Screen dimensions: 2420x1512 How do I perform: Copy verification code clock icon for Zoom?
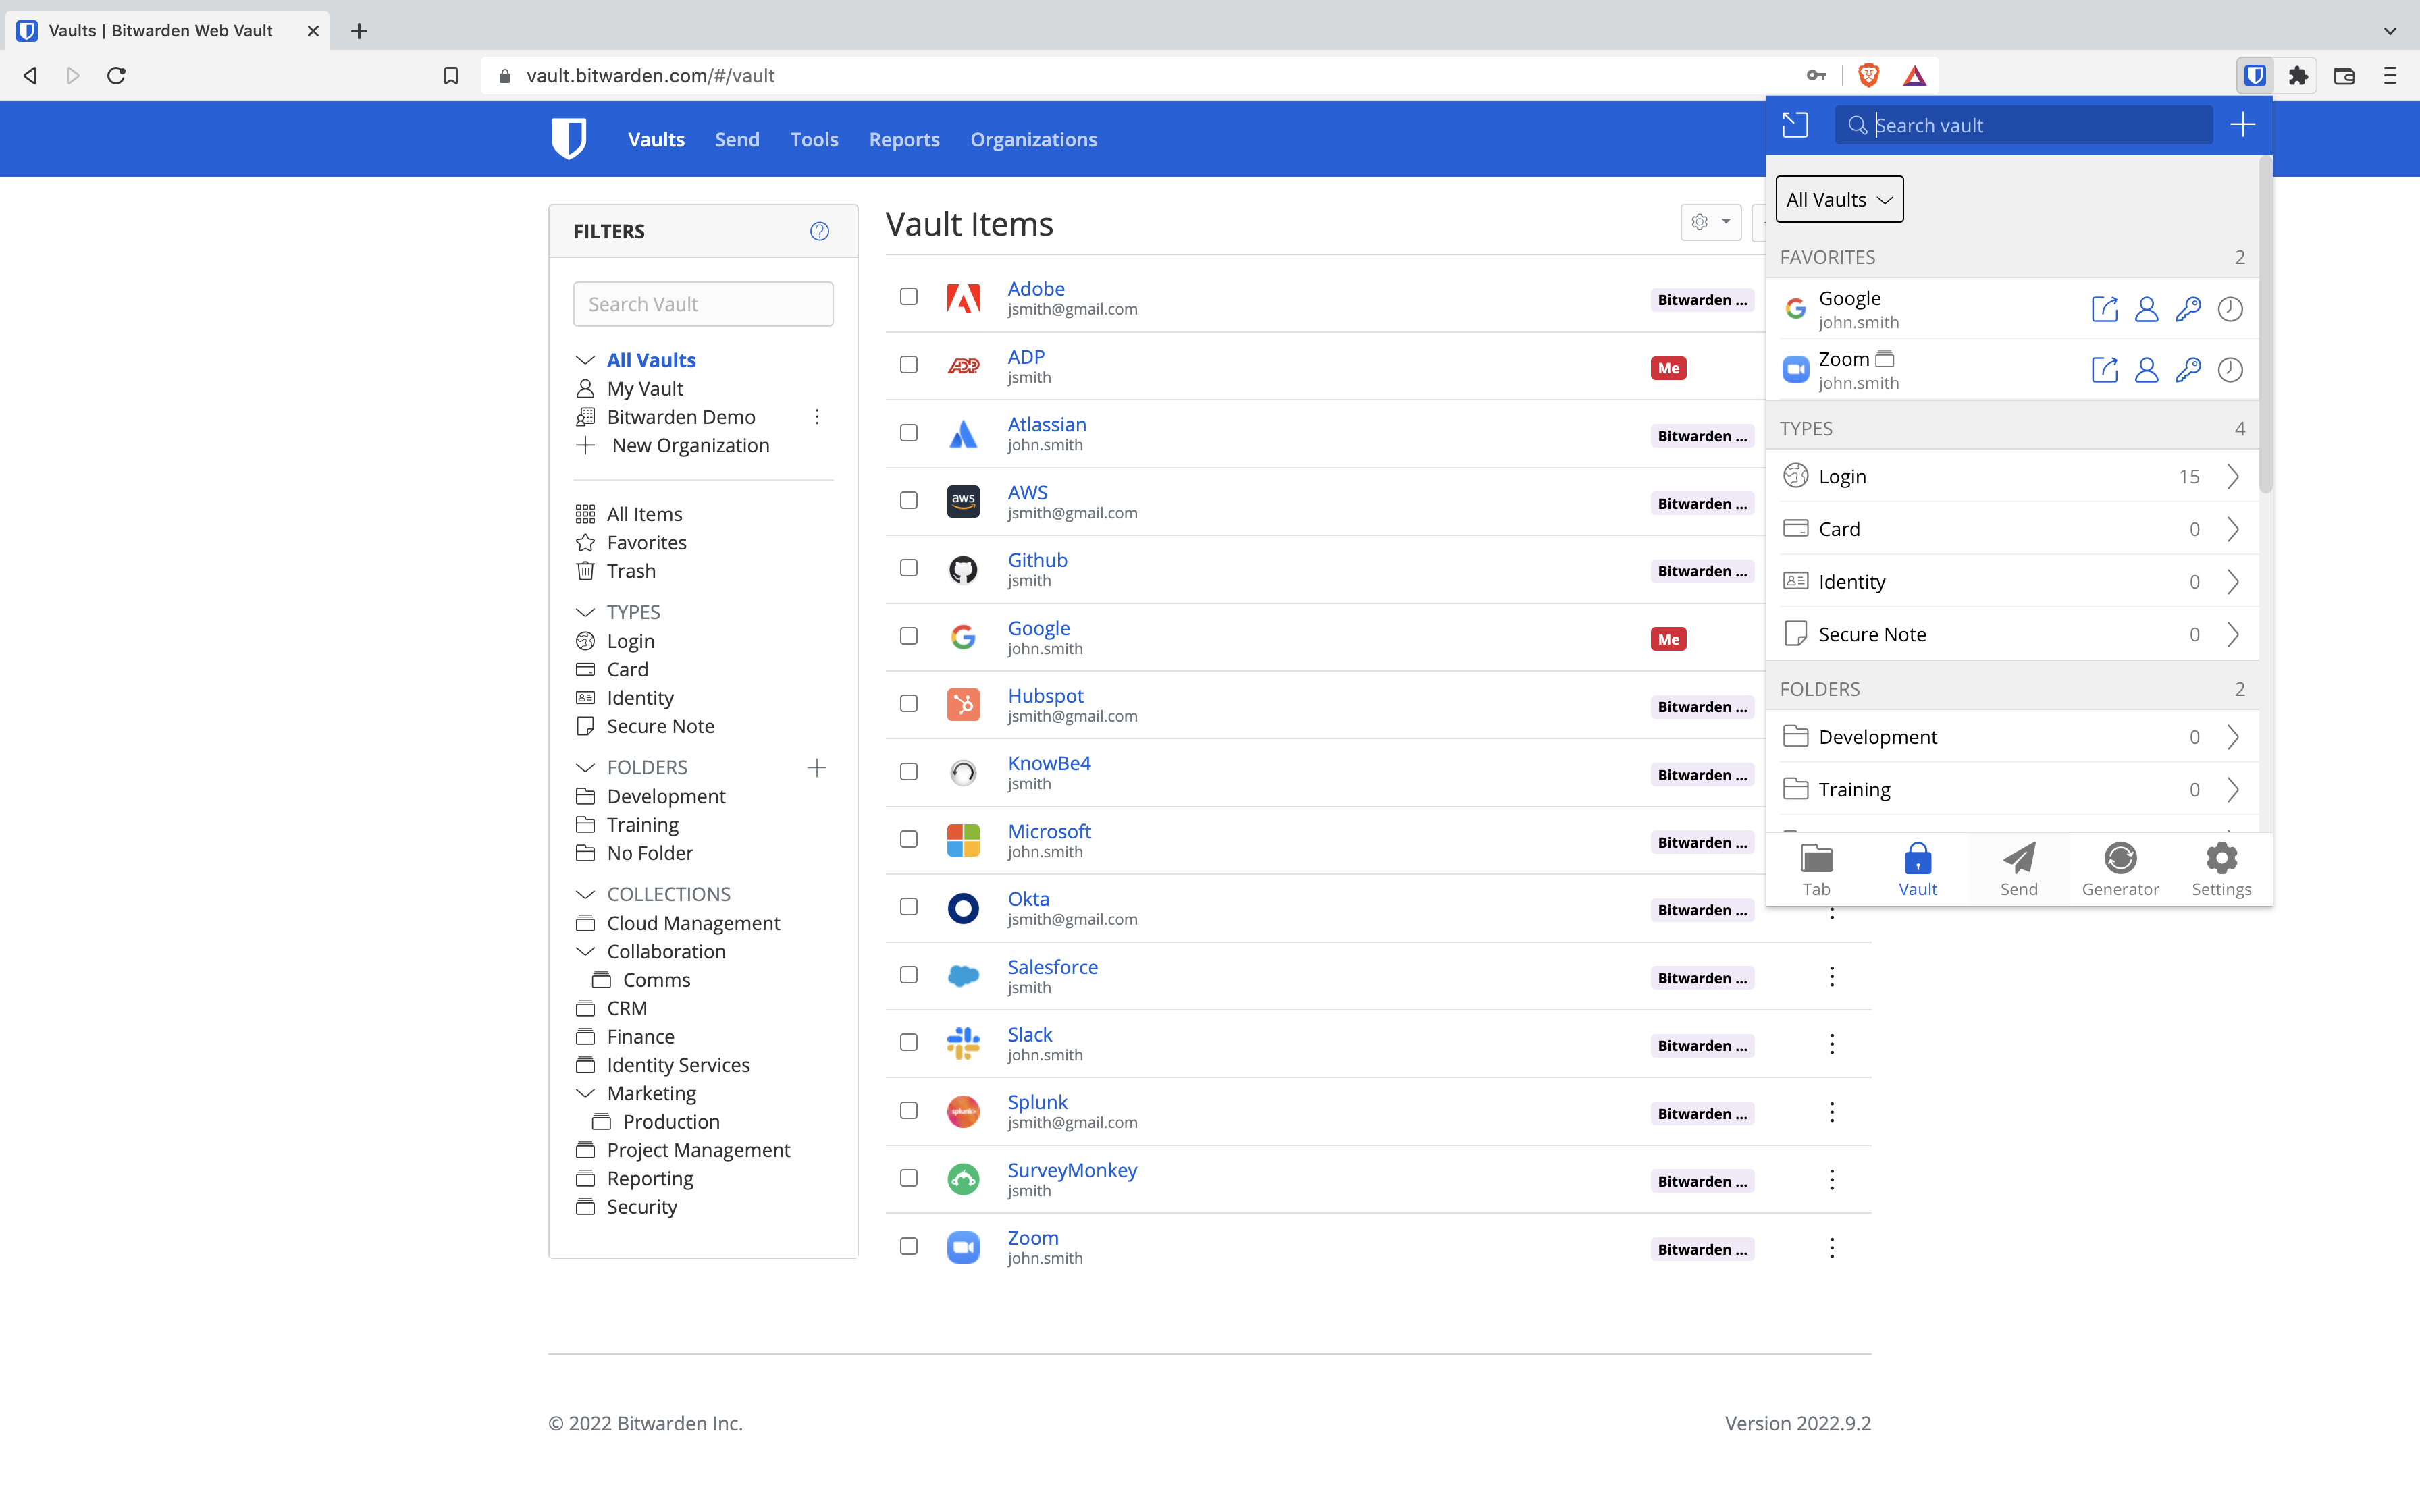click(x=2230, y=370)
